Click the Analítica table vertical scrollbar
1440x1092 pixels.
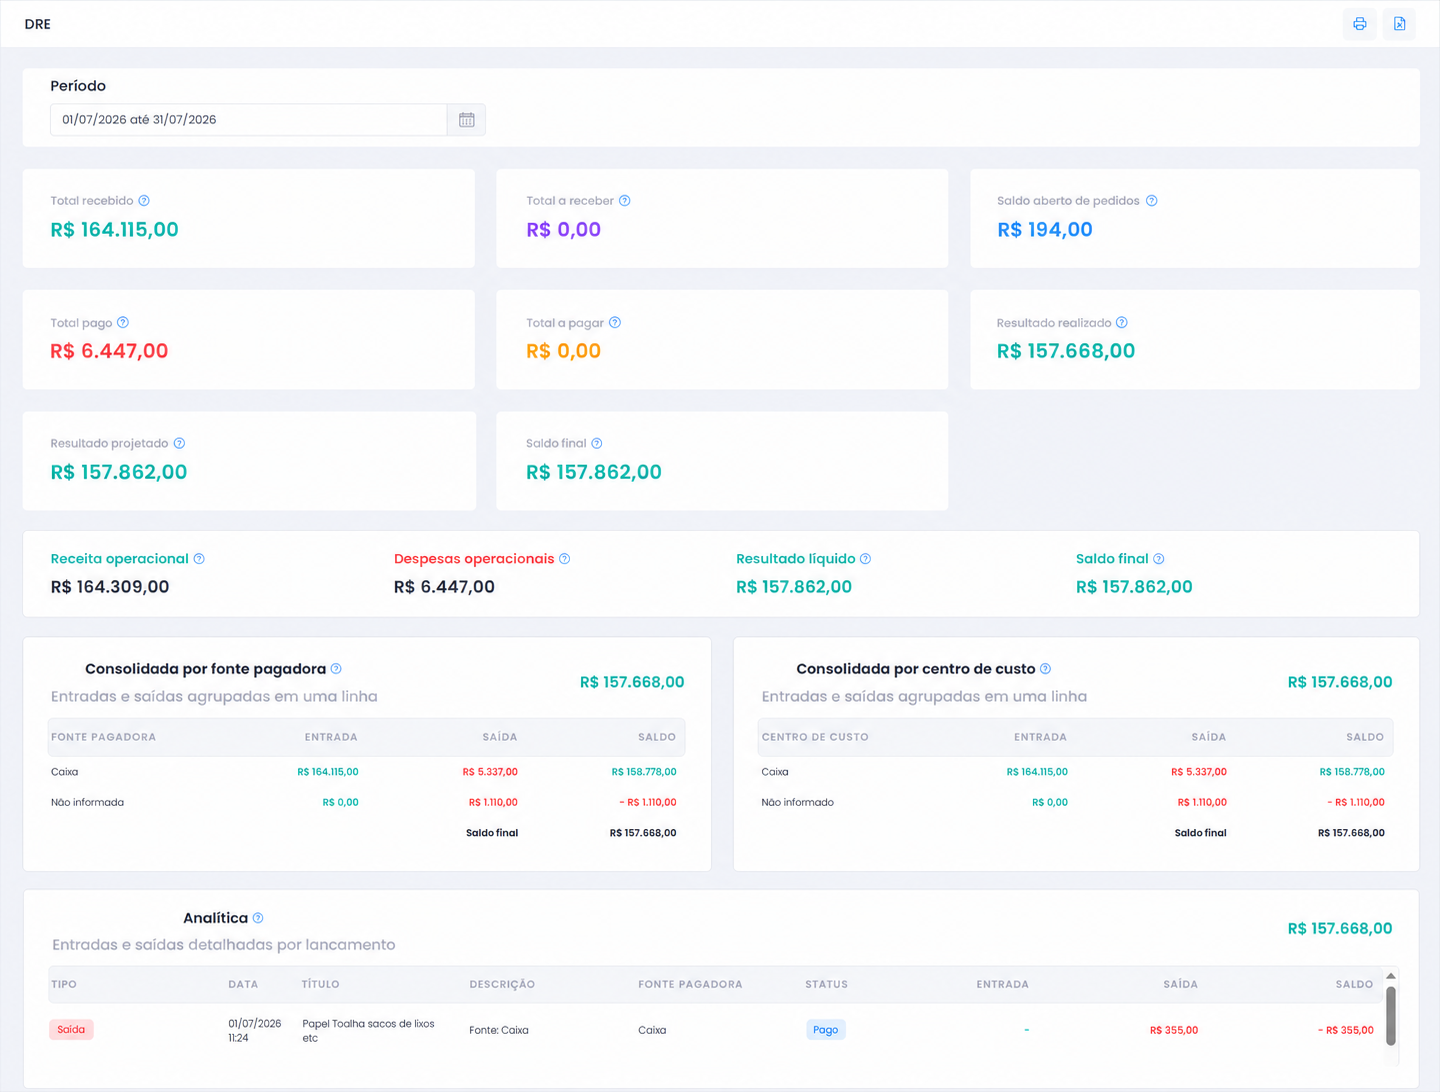1390,1016
